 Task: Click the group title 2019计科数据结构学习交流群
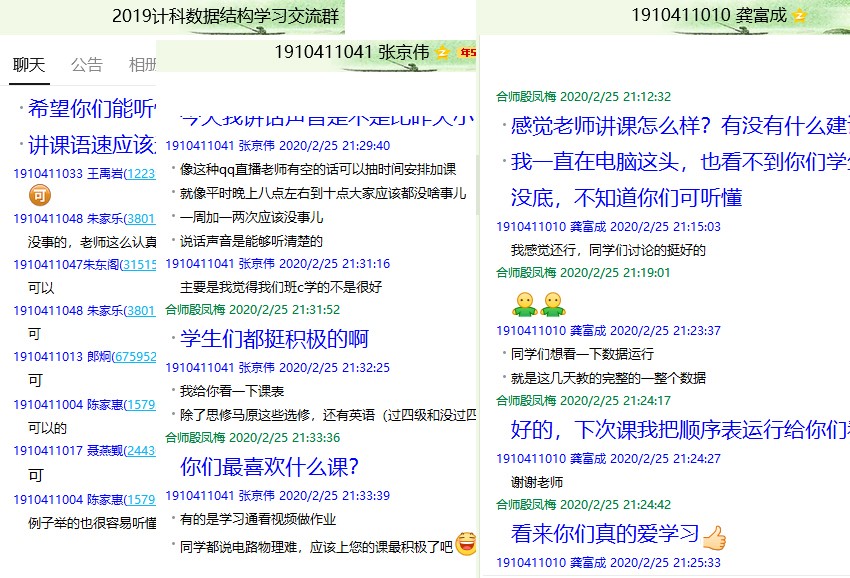point(225,16)
